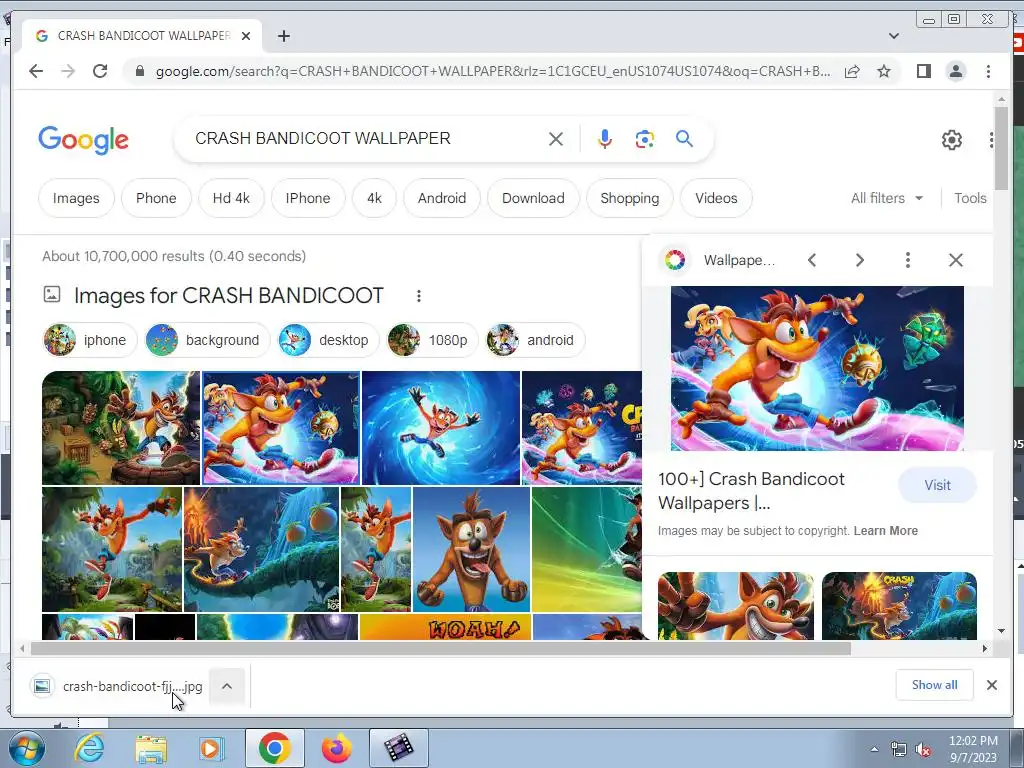Select the Phone filter chip

click(156, 198)
